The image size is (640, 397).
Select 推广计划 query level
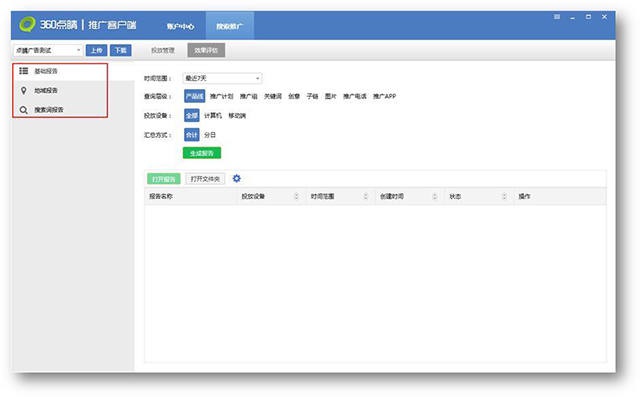click(x=222, y=96)
